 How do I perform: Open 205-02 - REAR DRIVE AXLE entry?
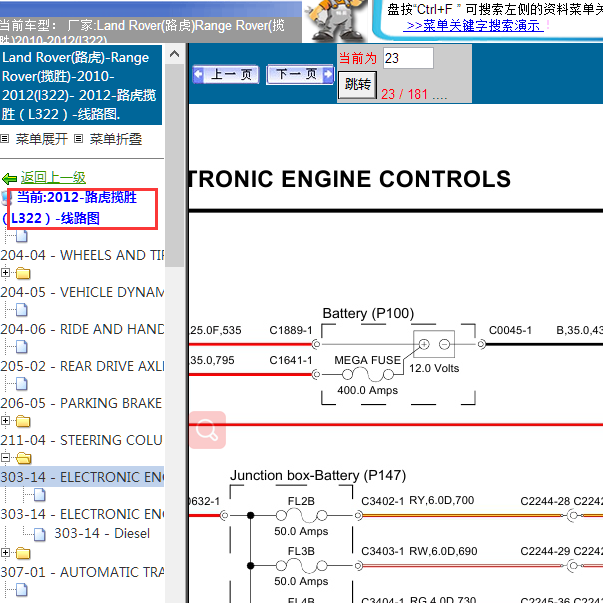pyautogui.click(x=82, y=366)
